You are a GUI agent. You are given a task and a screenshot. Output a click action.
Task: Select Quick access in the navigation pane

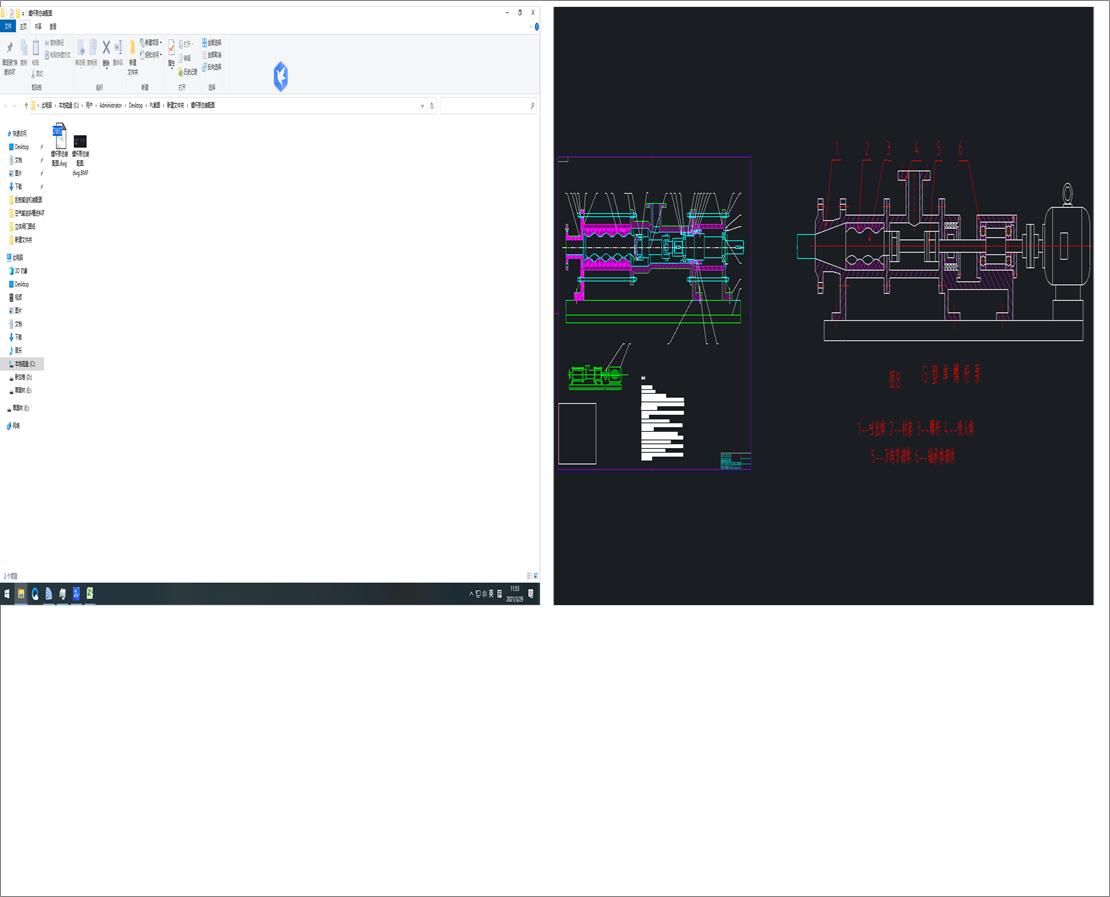click(x=17, y=133)
